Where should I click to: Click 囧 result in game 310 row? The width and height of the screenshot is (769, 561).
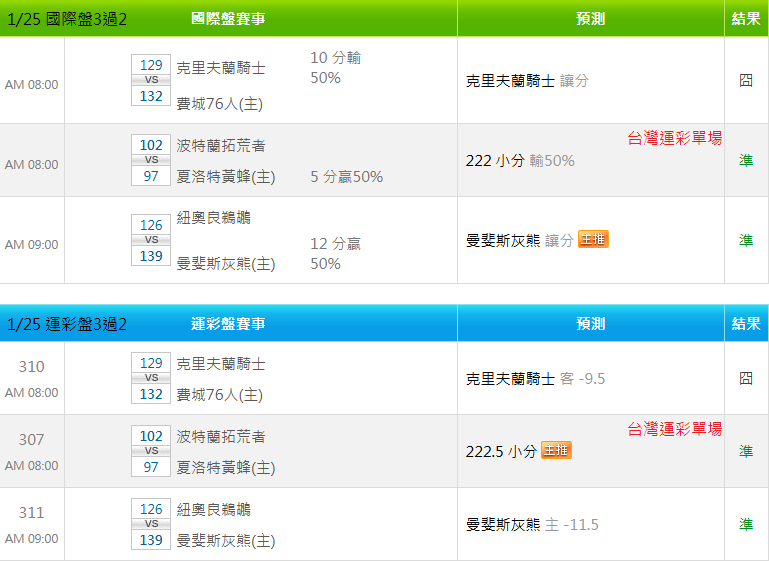click(746, 378)
